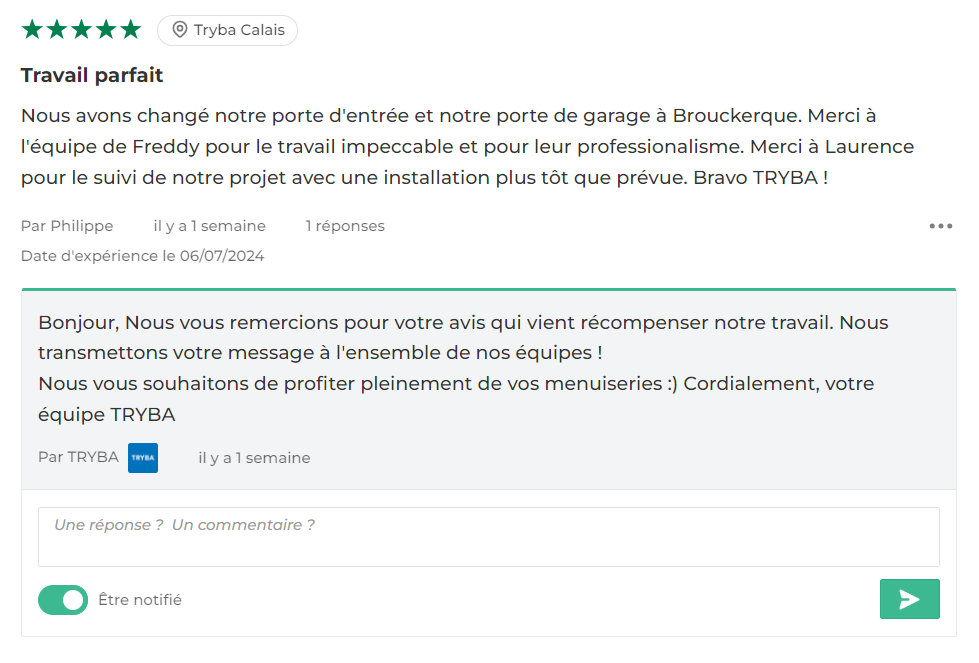
Task: Click the timestamp on TRYBA's reply
Action: (254, 458)
